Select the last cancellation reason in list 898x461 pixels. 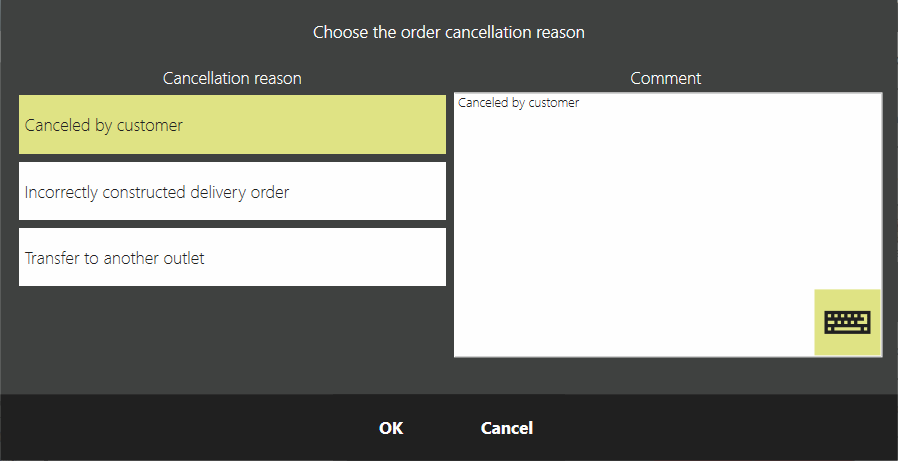[x=232, y=257]
